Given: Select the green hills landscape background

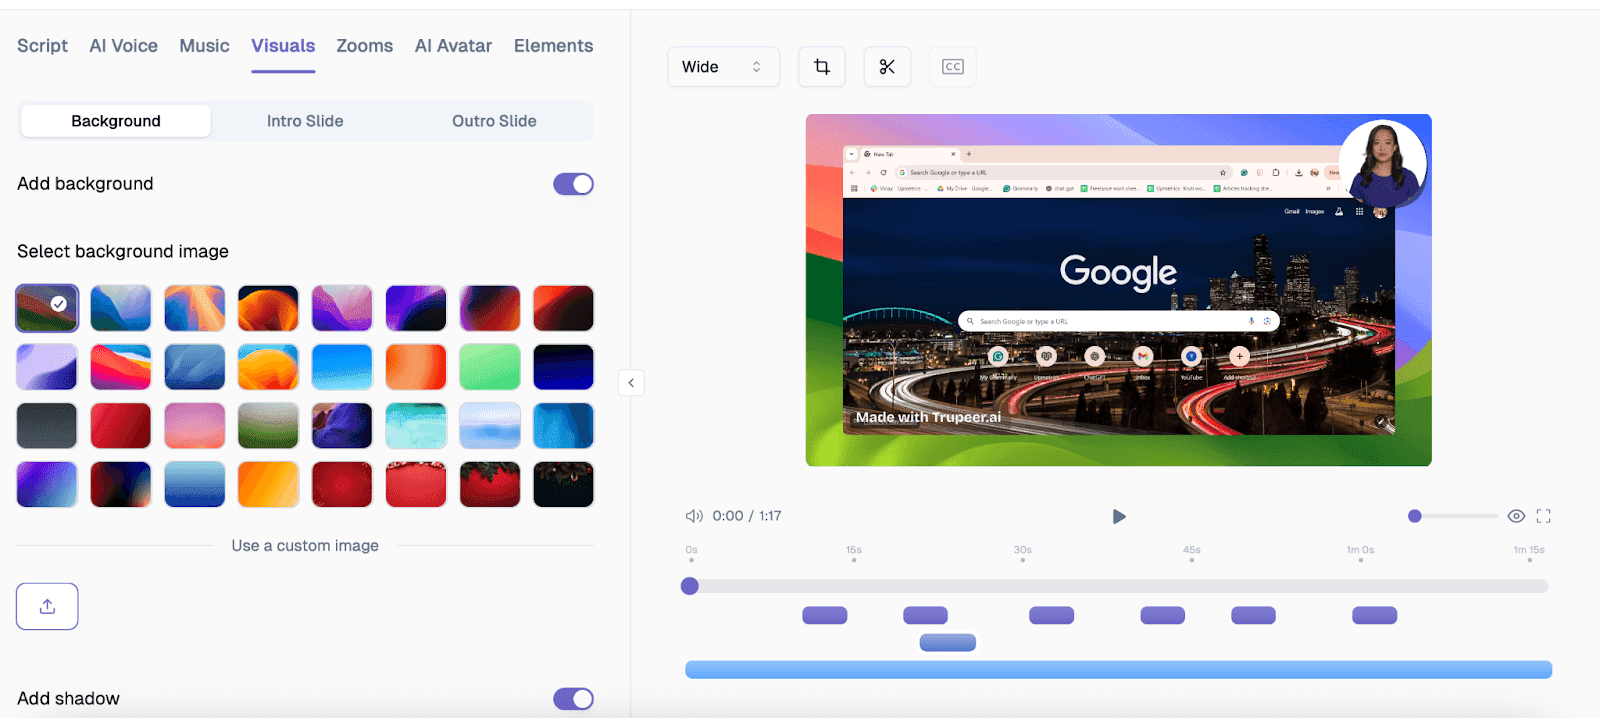Looking at the screenshot, I should [x=268, y=426].
